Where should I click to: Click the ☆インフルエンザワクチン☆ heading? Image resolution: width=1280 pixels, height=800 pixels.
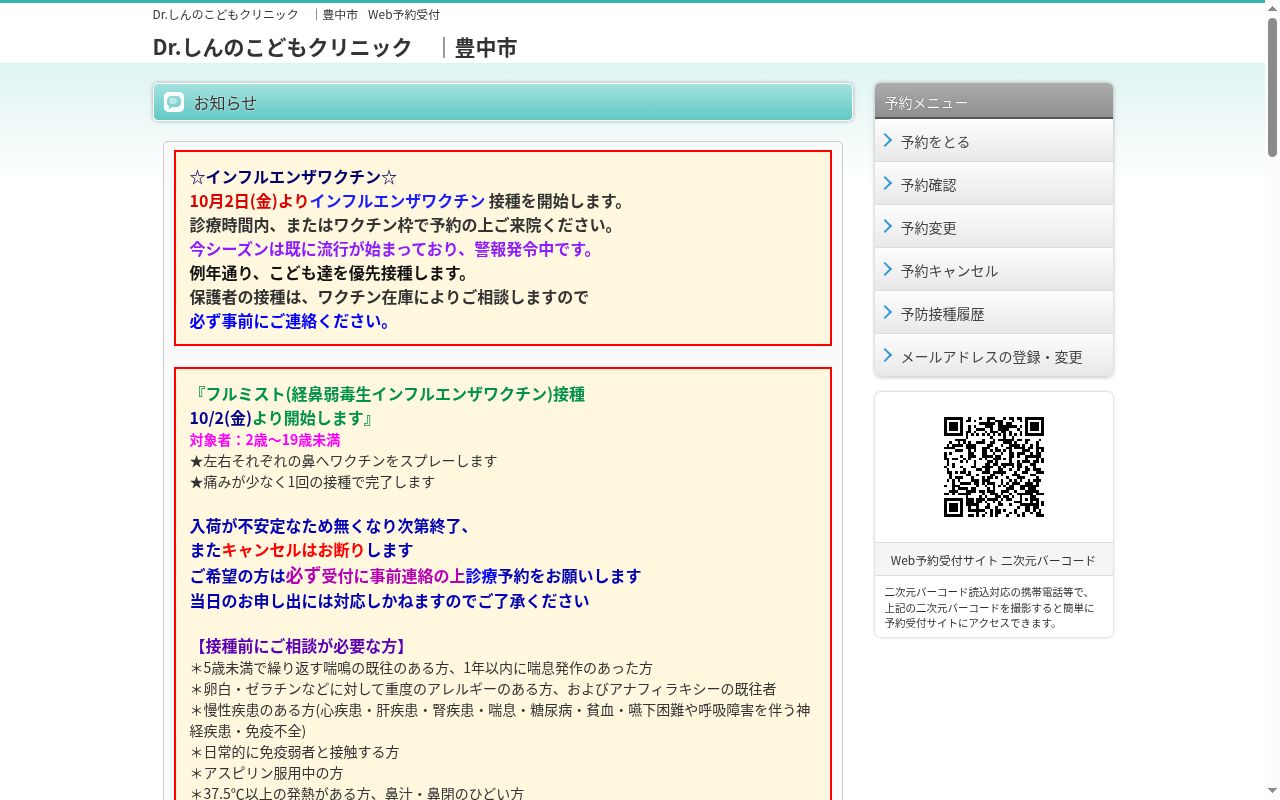pos(293,177)
